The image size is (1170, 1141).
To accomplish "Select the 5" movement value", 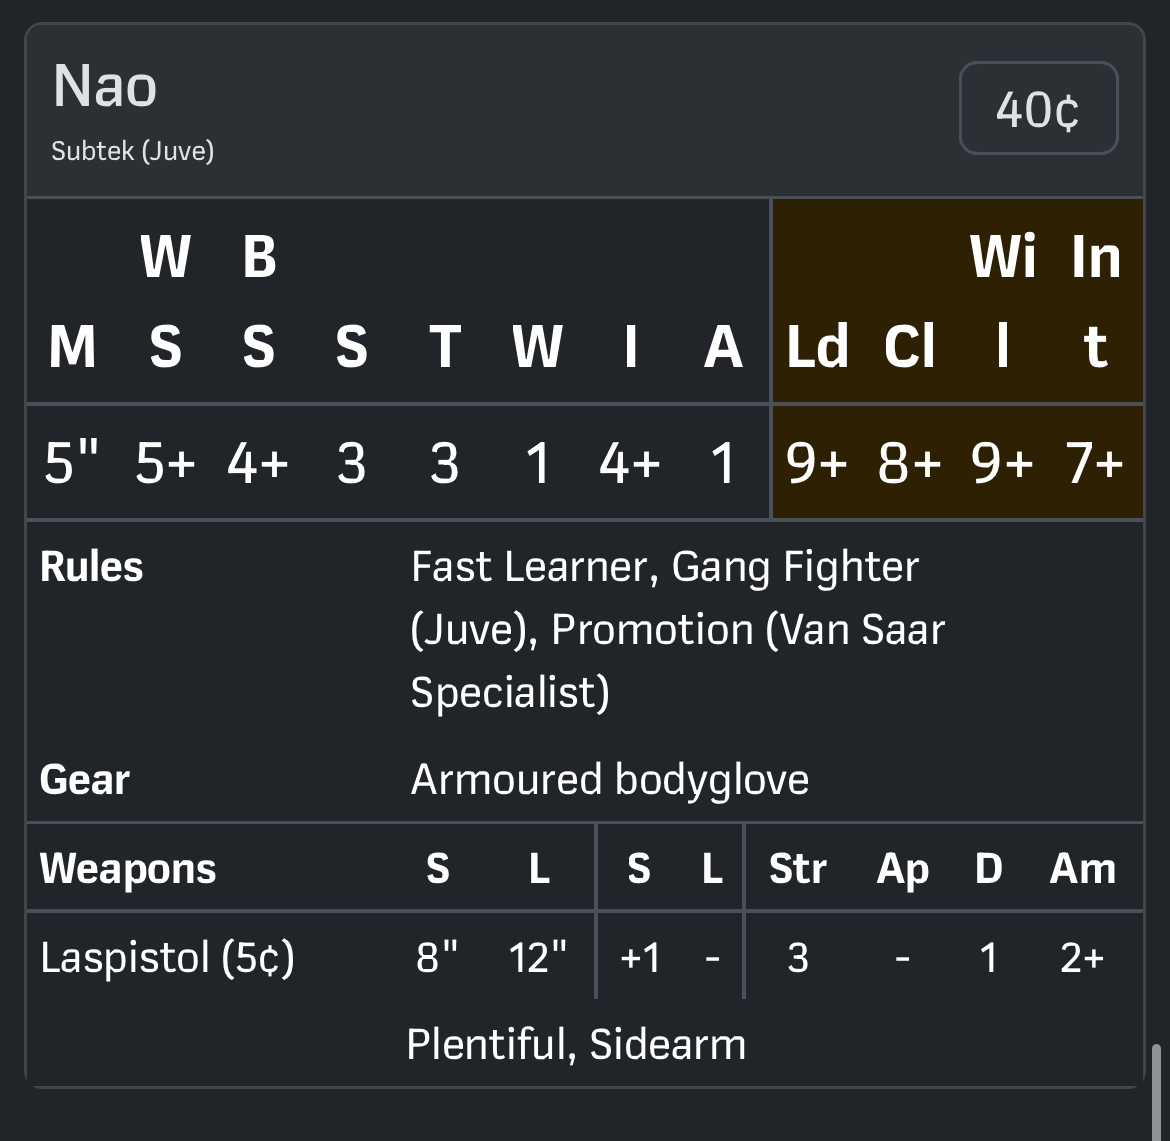I will [x=71, y=463].
